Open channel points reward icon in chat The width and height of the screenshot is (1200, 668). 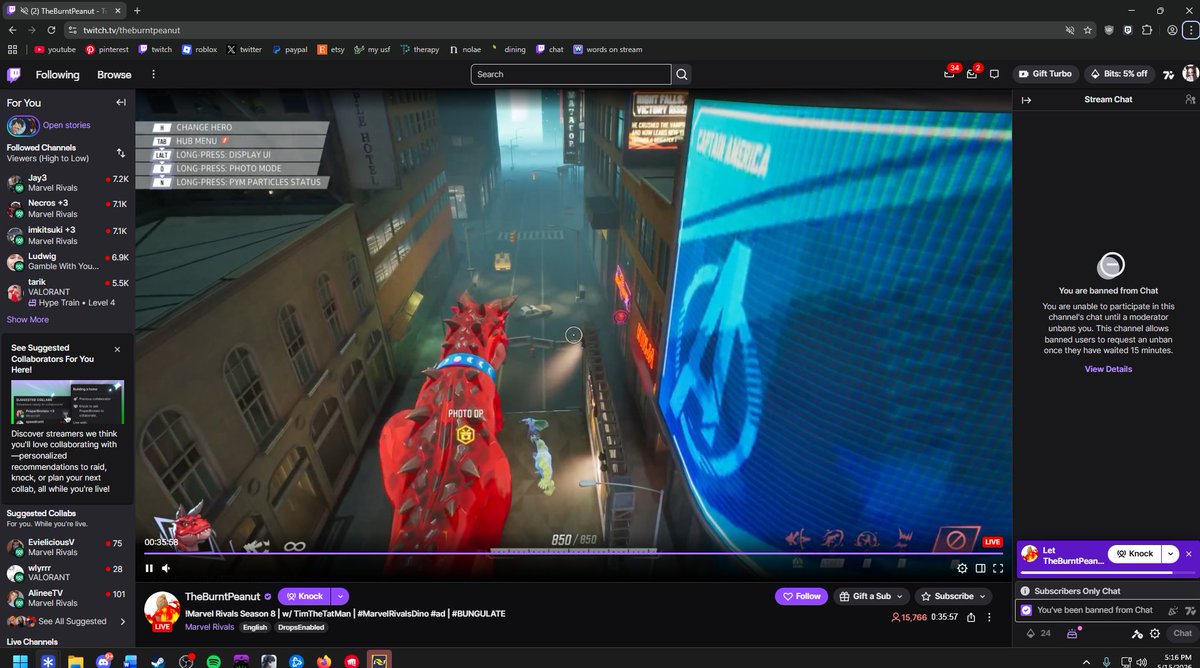point(1074,633)
